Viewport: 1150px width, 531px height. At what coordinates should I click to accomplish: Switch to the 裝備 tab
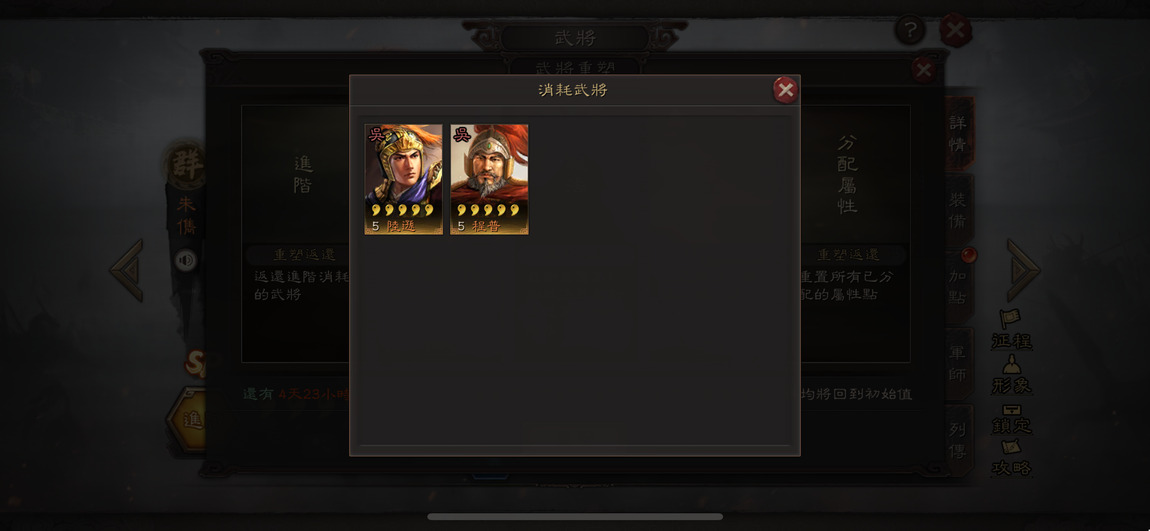[958, 210]
